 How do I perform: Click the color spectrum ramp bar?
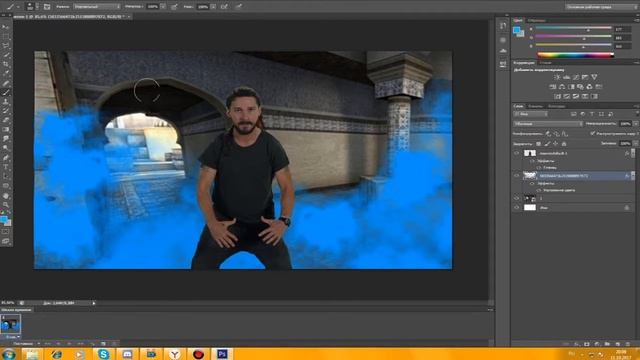[x=575, y=55]
